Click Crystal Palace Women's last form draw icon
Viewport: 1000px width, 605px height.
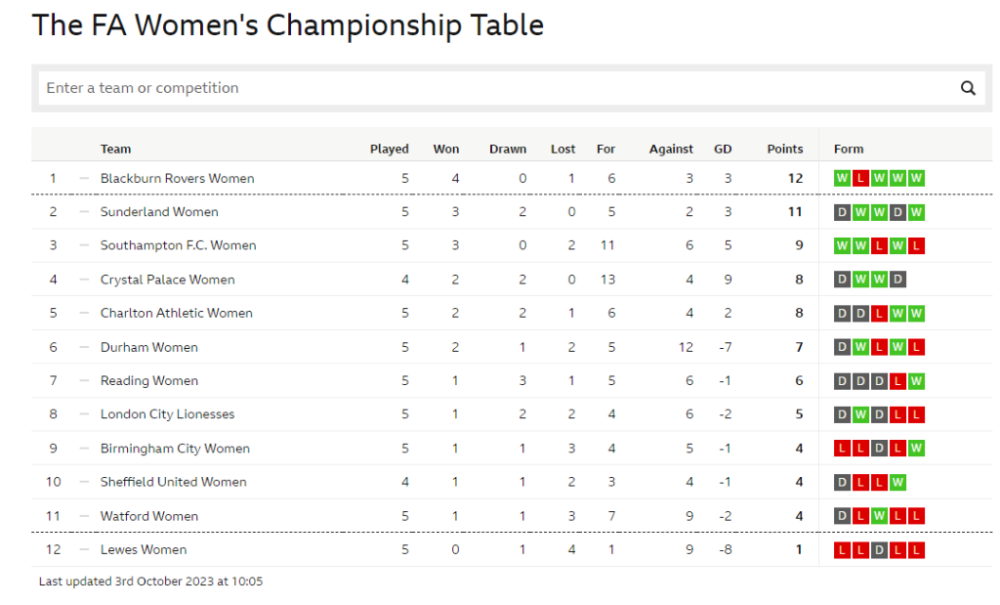pos(898,280)
